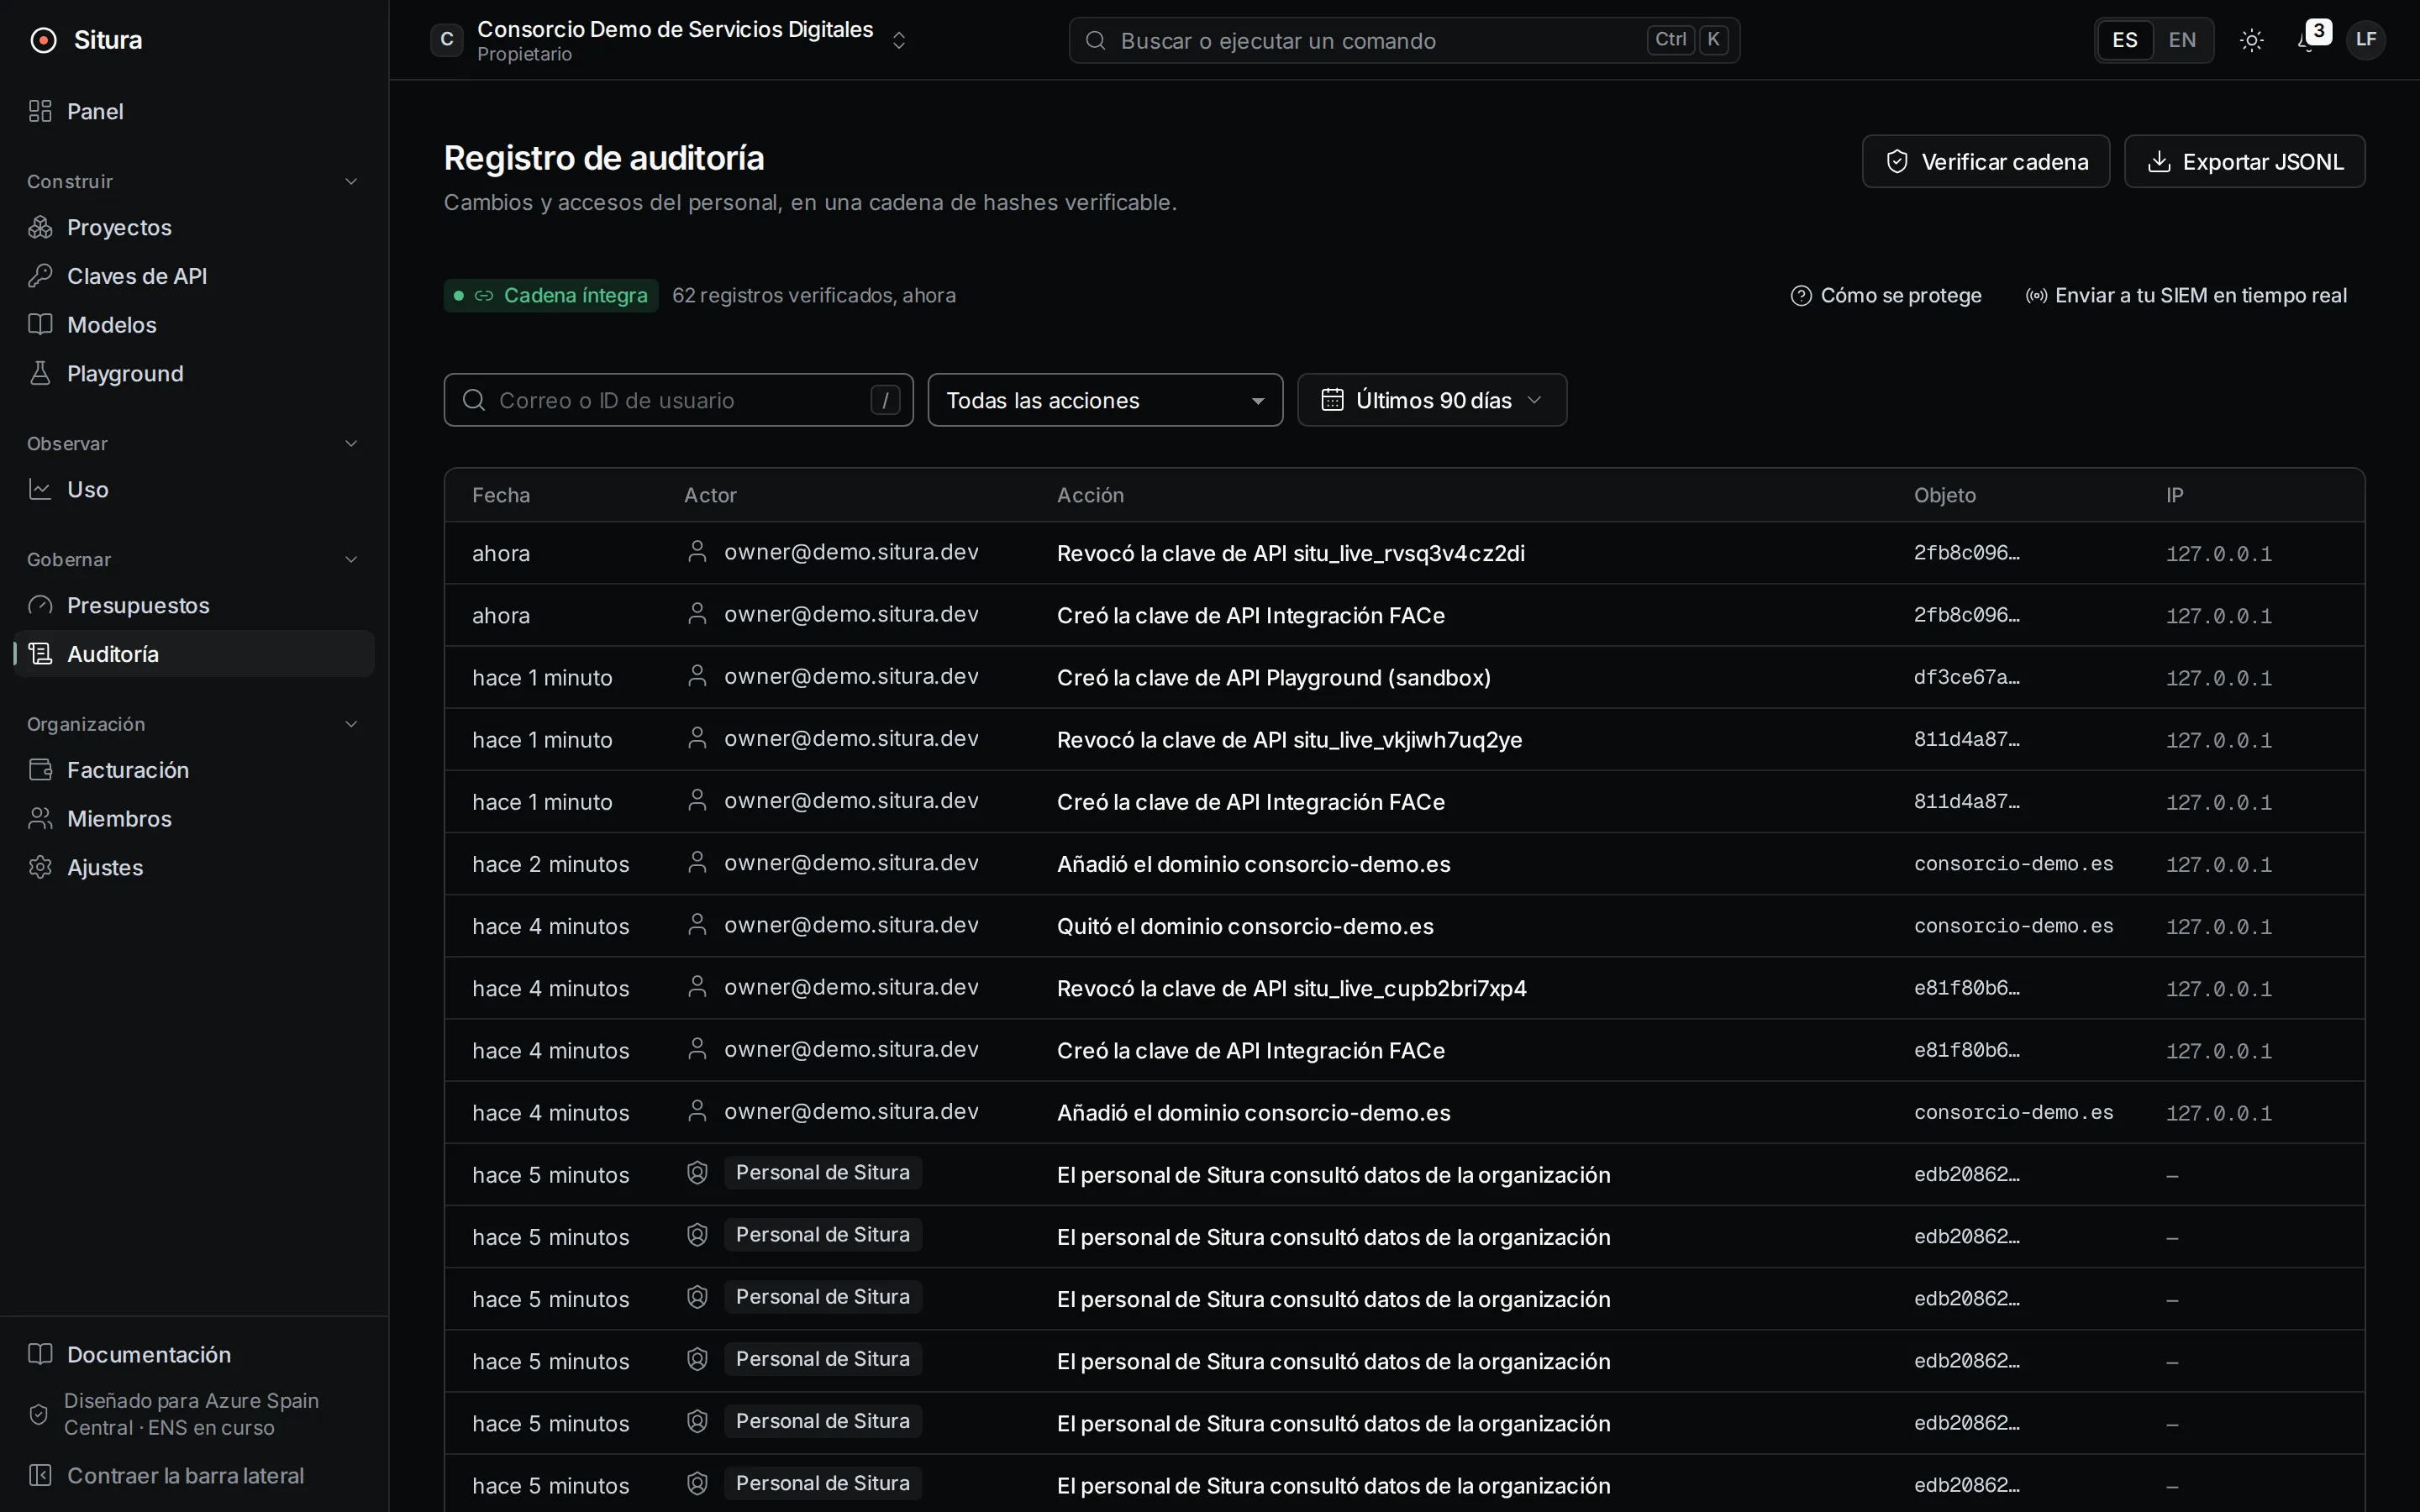Image resolution: width=2420 pixels, height=1512 pixels.
Task: Click 62 registros verificados, ahora text
Action: point(813,296)
